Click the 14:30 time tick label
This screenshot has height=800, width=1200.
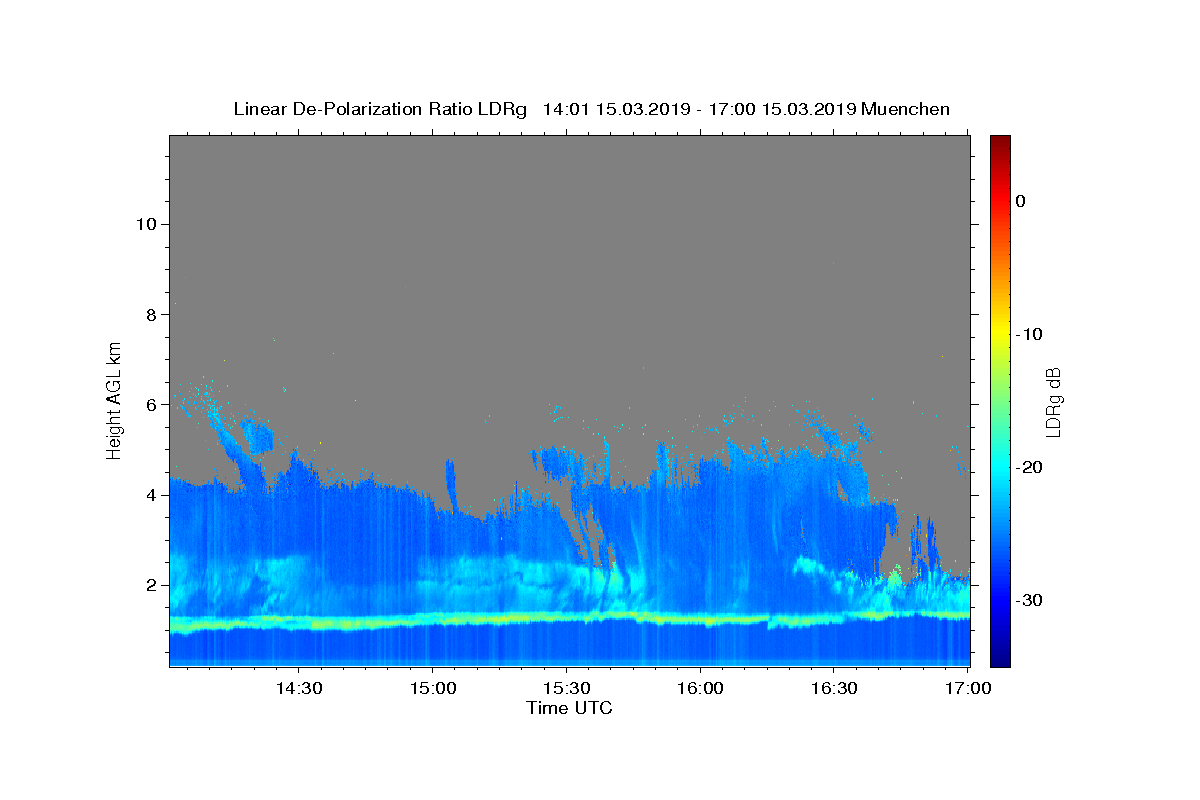tap(298, 689)
